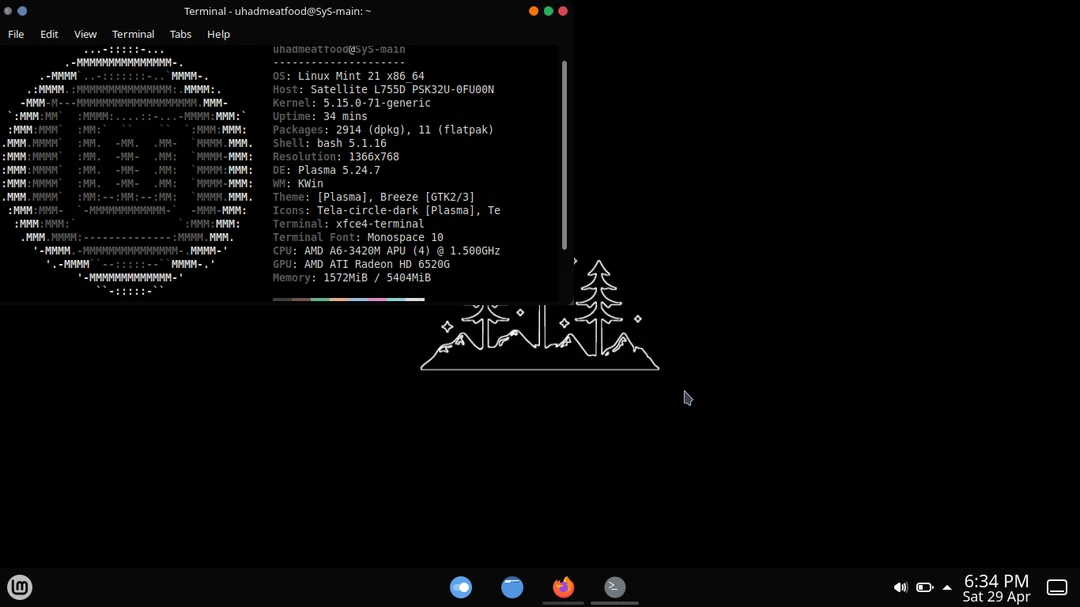Click the show desktop icon

(1057, 587)
